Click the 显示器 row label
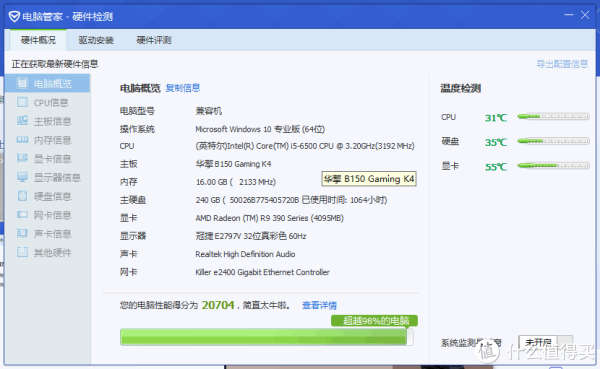 point(133,236)
